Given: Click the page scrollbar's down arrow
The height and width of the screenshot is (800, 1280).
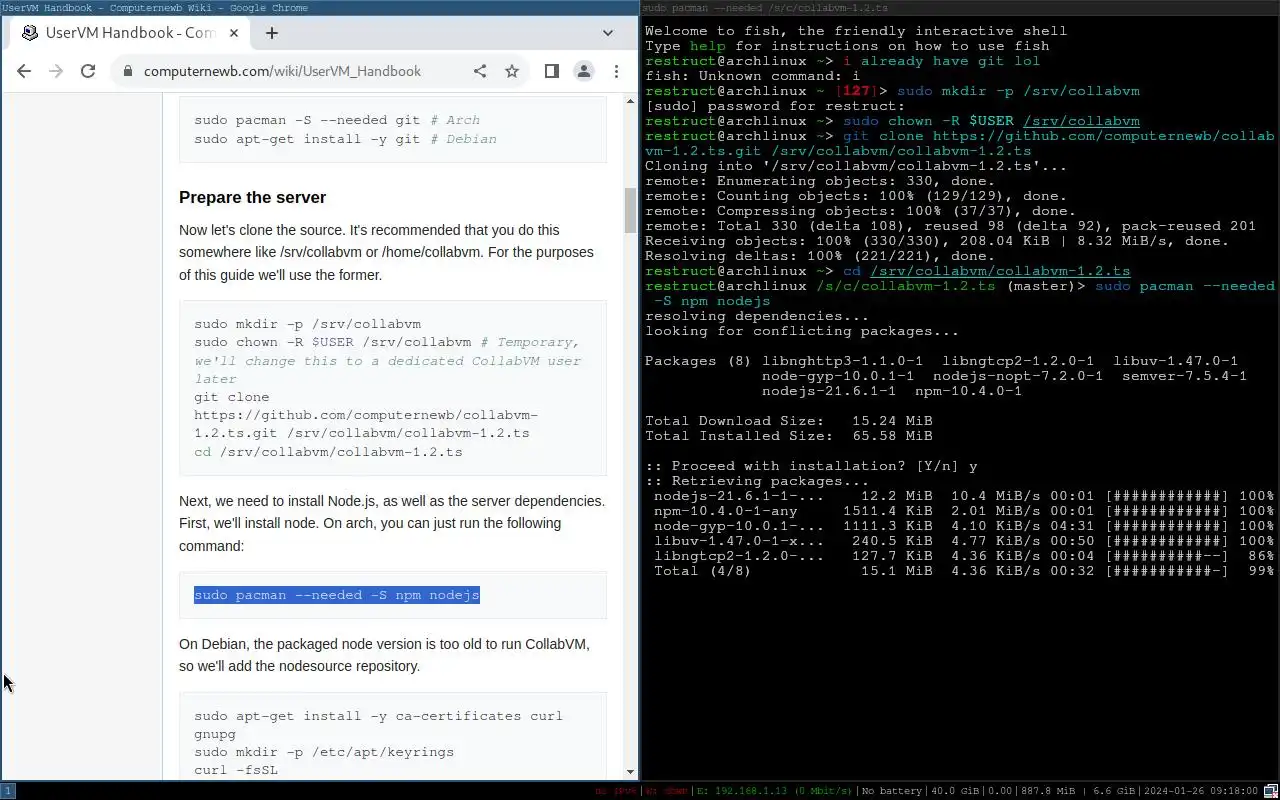Looking at the screenshot, I should [x=630, y=771].
